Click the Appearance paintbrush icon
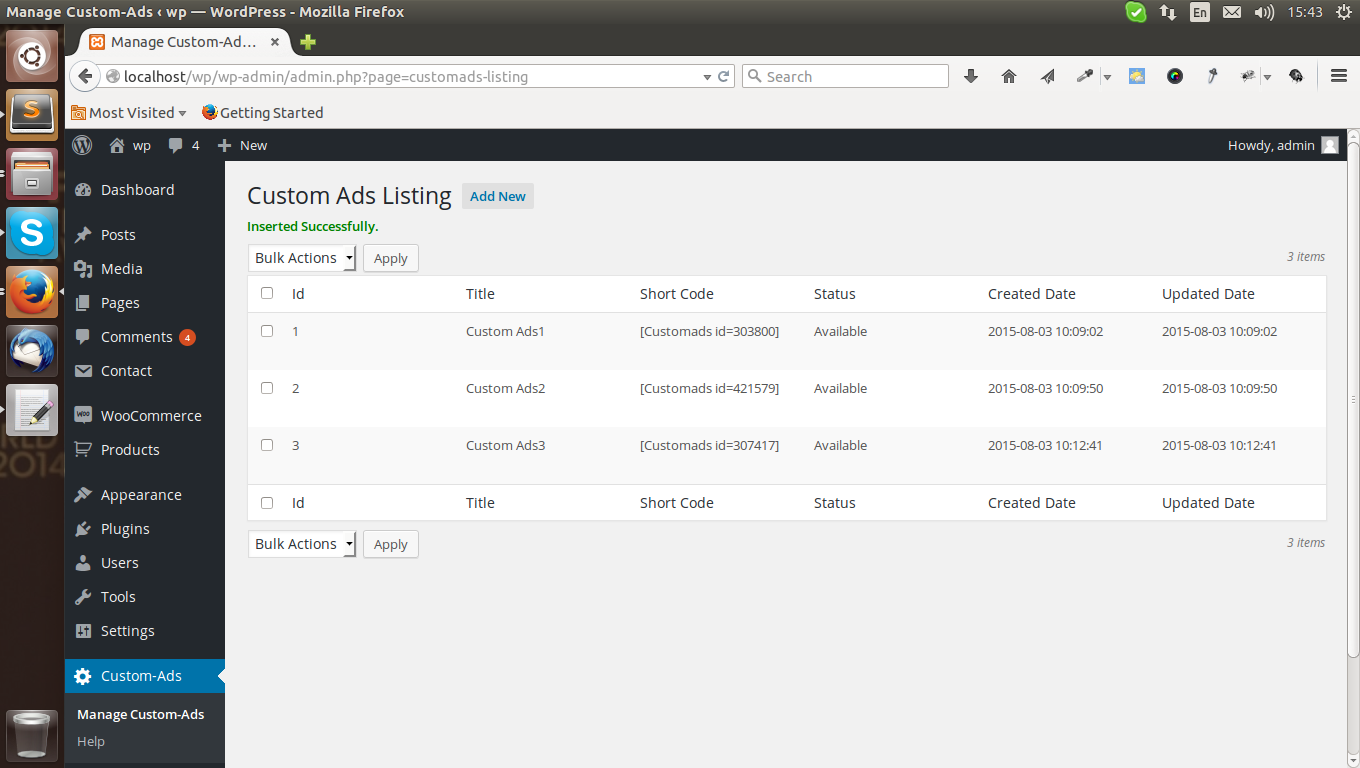Screen dimensions: 1360x768 pos(83,495)
